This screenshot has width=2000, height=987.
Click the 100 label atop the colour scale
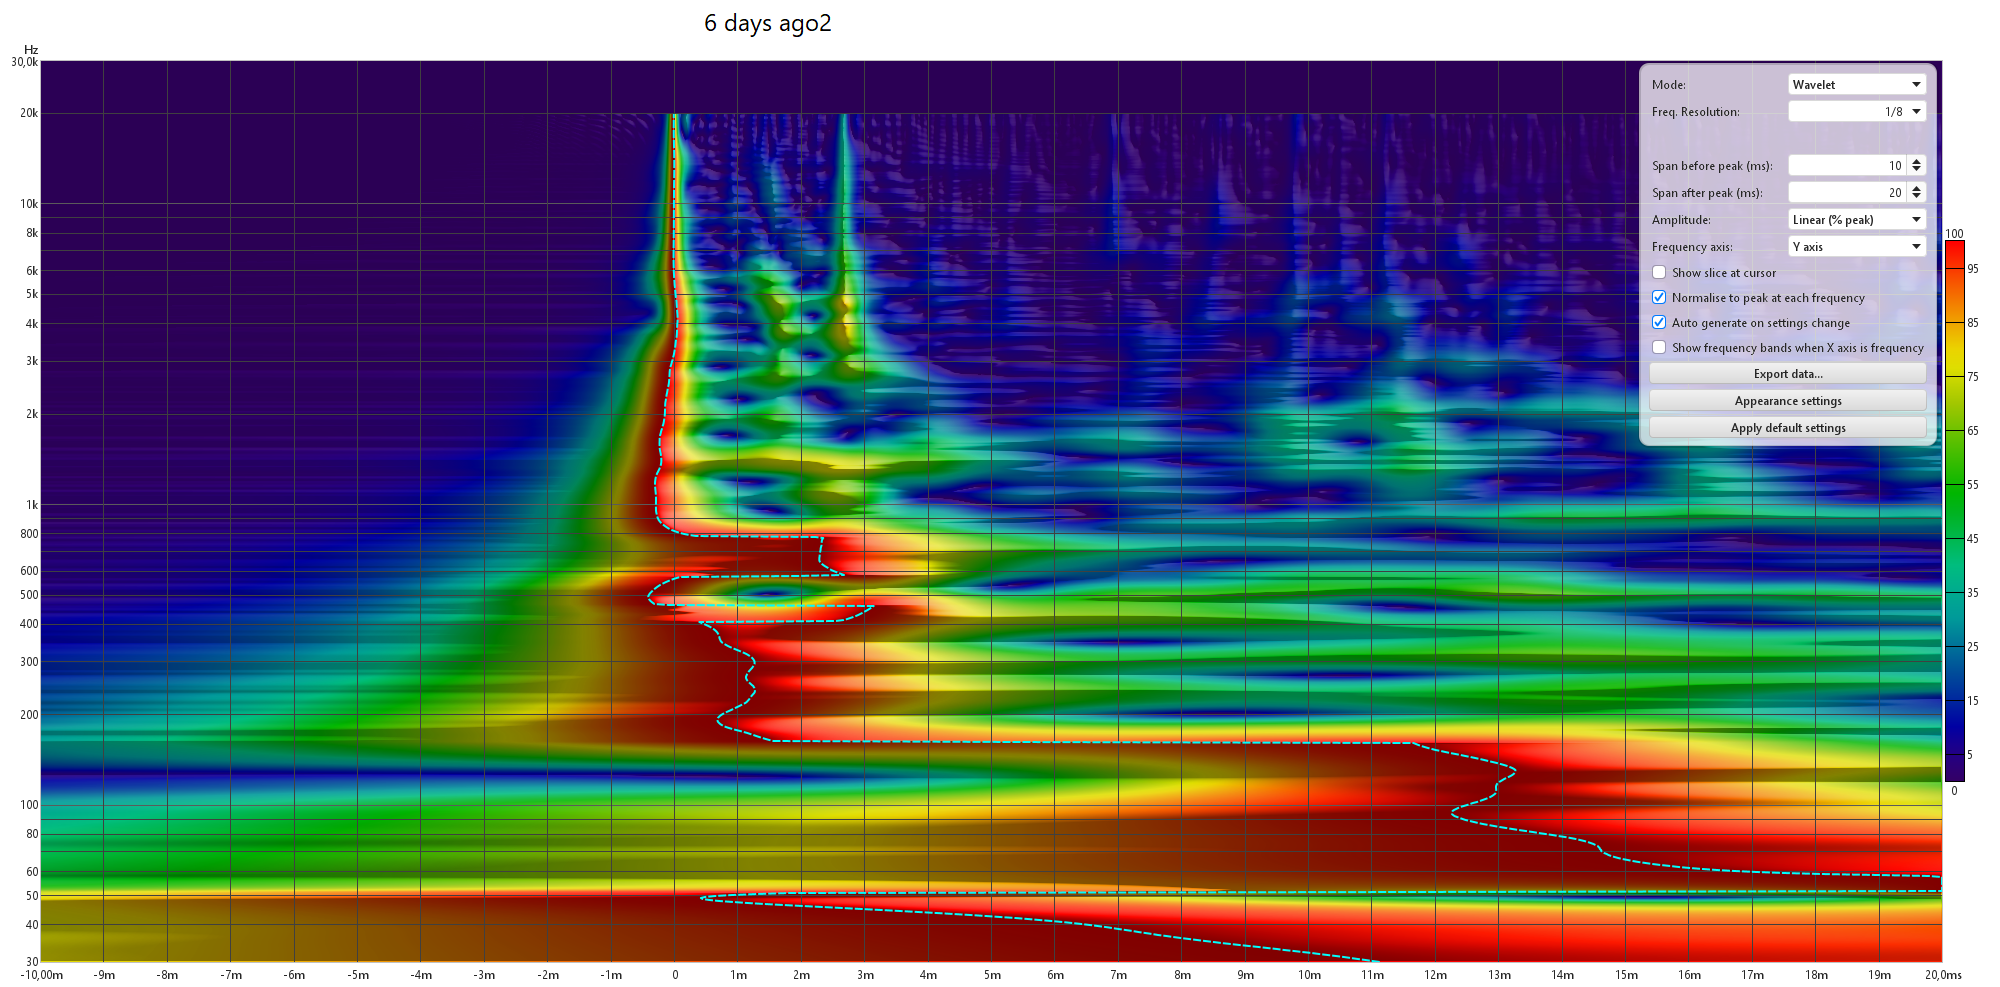tap(1954, 234)
